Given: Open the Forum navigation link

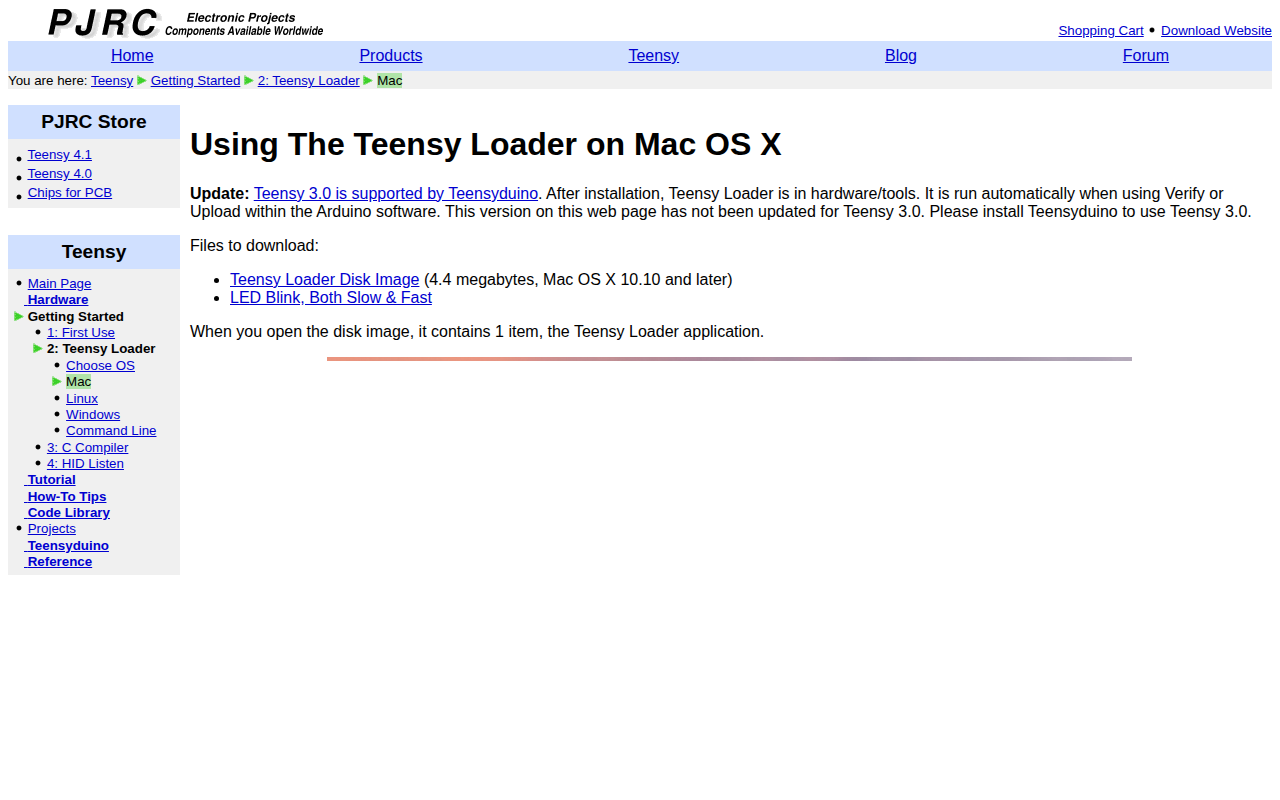Looking at the screenshot, I should [1146, 56].
